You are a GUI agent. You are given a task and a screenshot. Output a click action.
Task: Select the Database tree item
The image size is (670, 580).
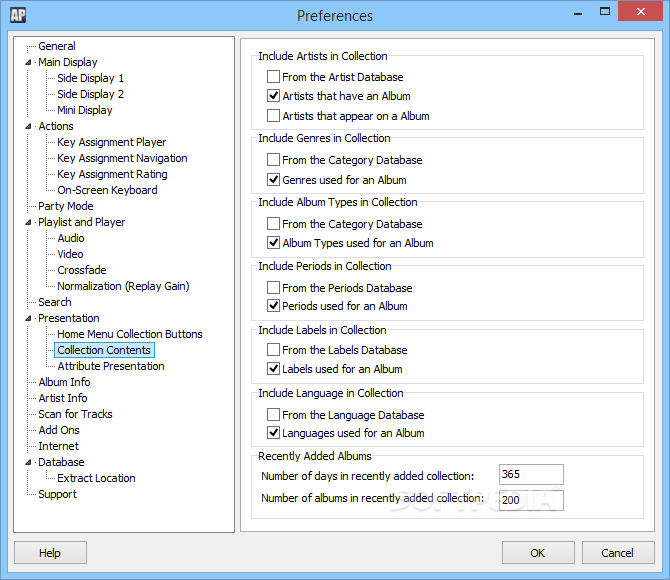tap(61, 462)
